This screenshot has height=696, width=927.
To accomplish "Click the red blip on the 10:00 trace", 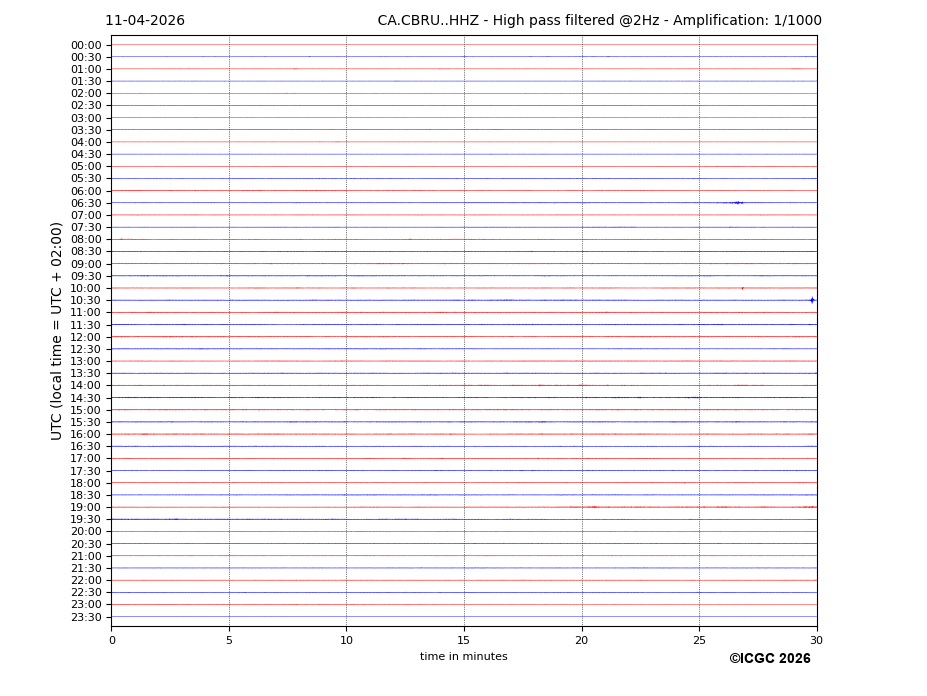I will tap(742, 288).
